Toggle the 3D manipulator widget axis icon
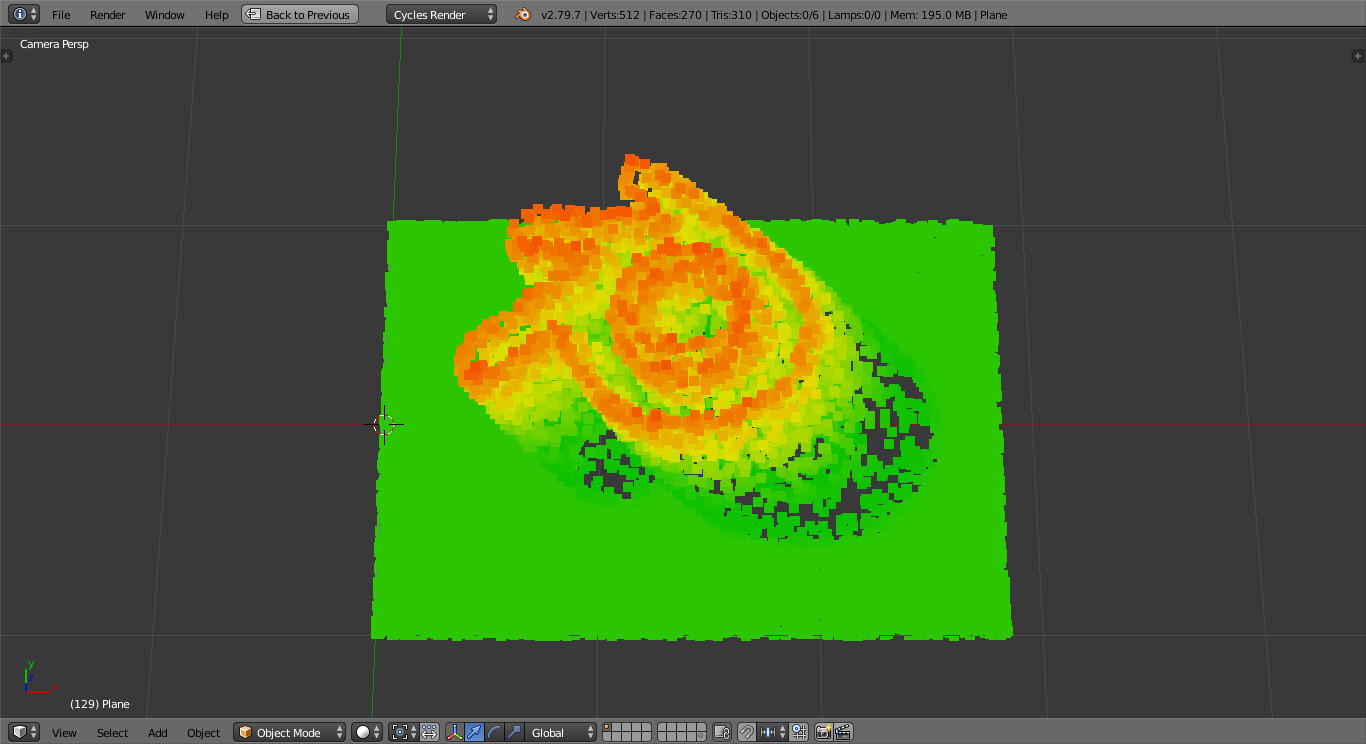The width and height of the screenshot is (1366, 744). click(454, 732)
